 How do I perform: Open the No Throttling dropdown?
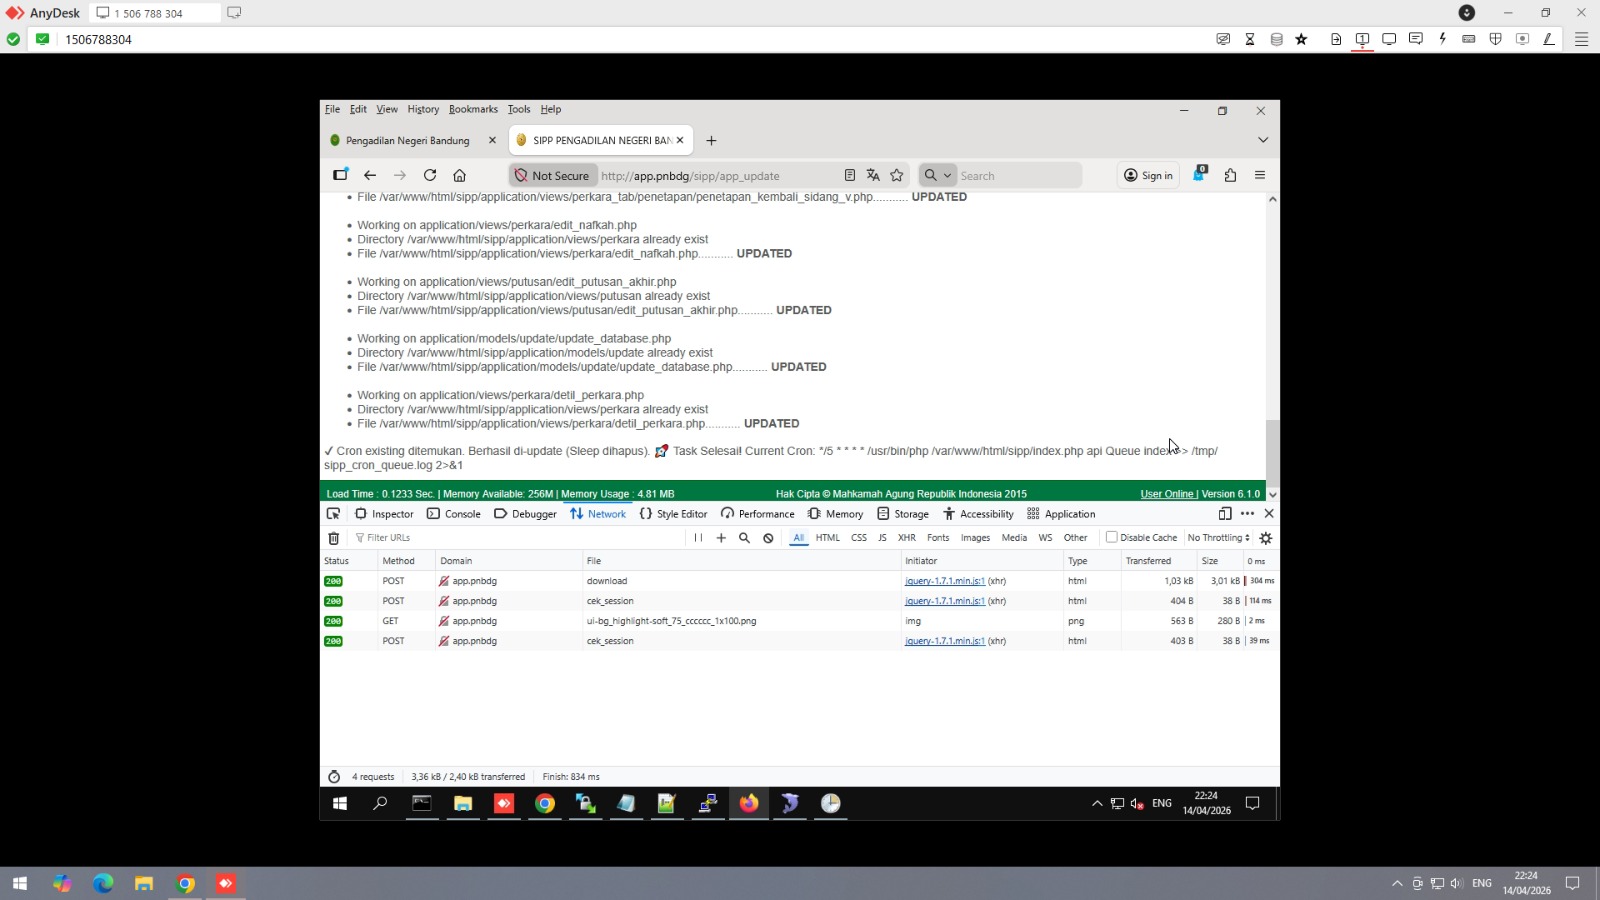tap(1218, 538)
